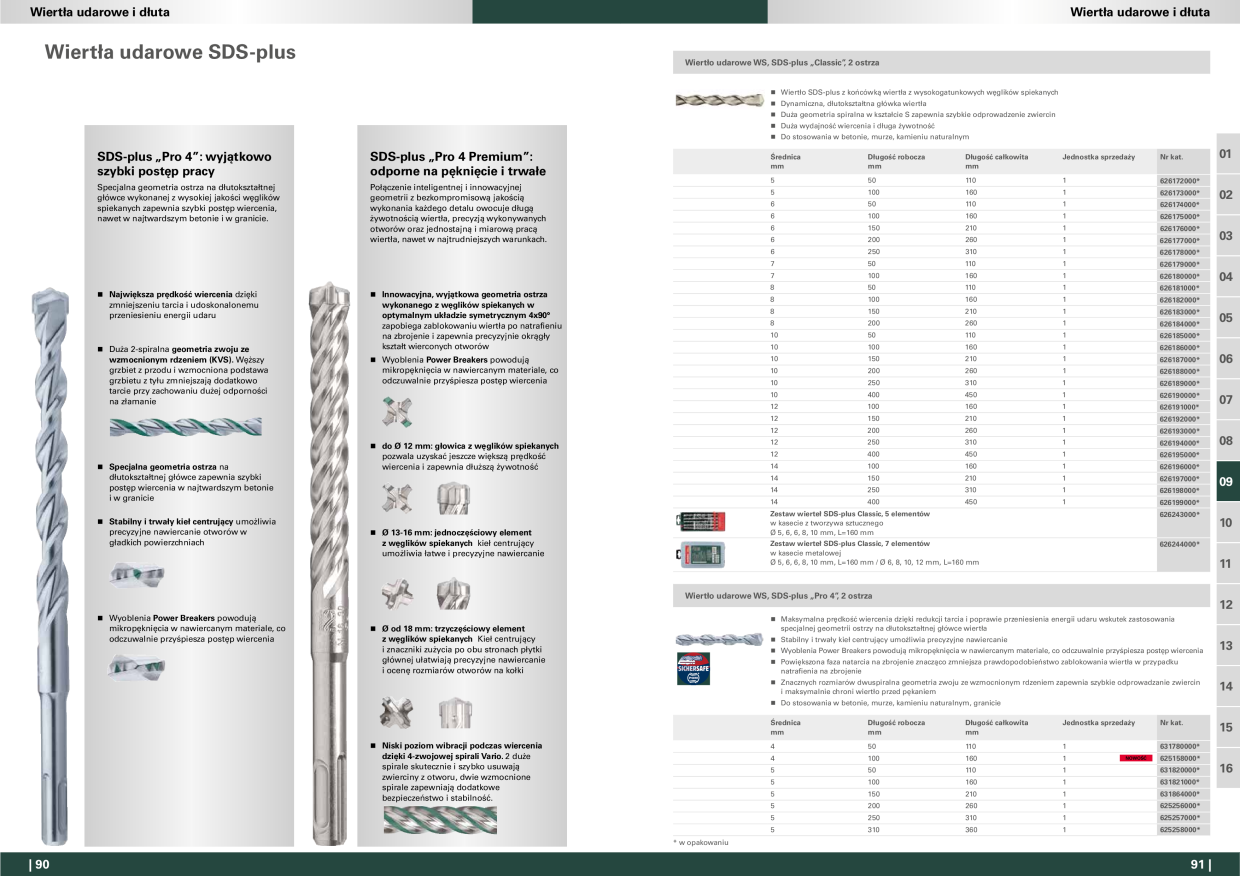Select set catalog number 626243000*
The height and width of the screenshot is (876, 1240).
pos(1179,514)
